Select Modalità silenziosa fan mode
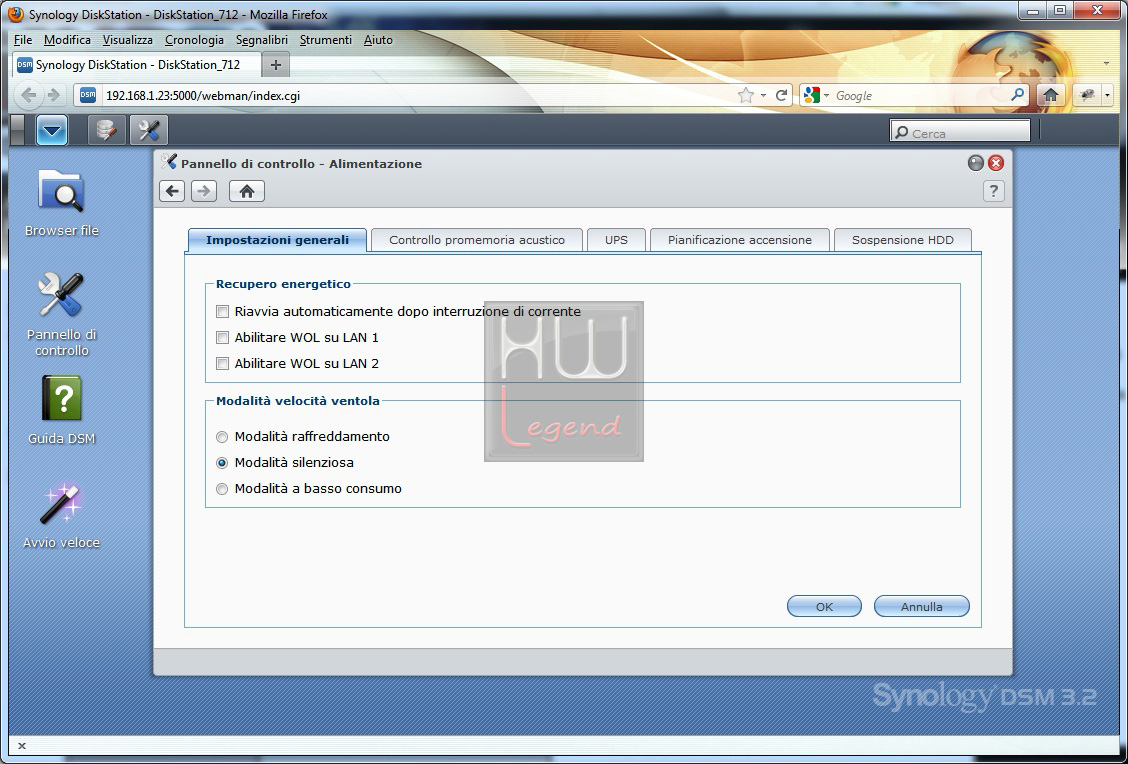 [x=222, y=463]
